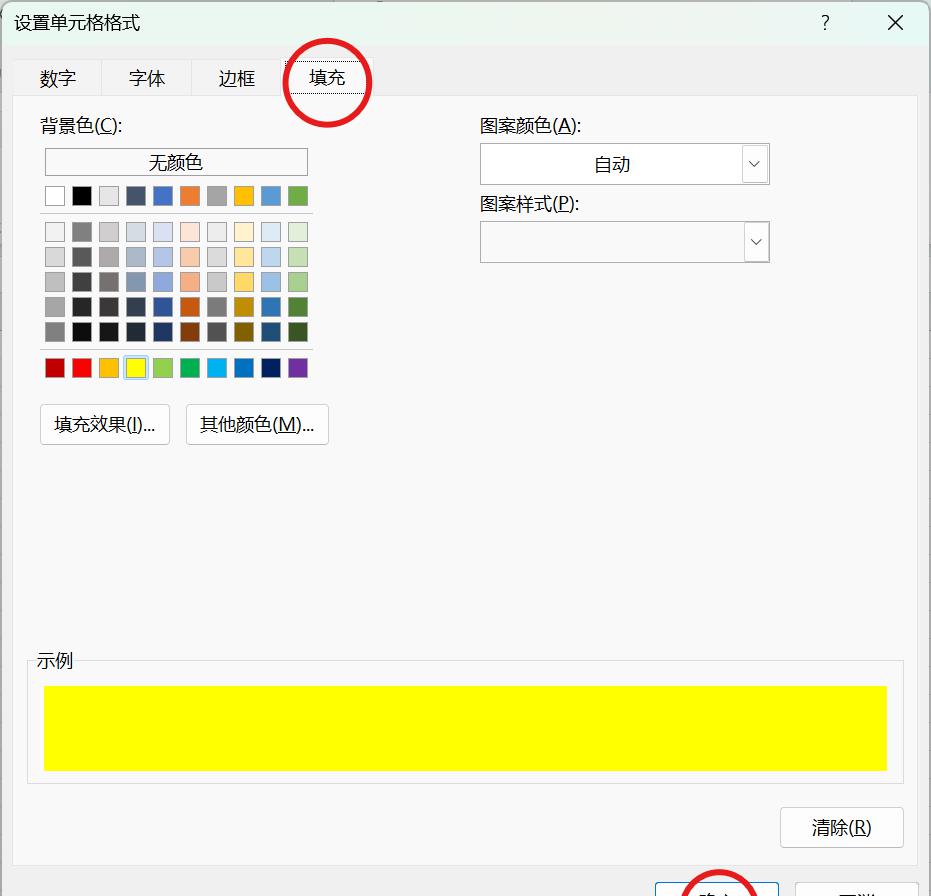This screenshot has height=896, width=931.
Task: Choose the sky blue standard color swatch
Action: [217, 368]
